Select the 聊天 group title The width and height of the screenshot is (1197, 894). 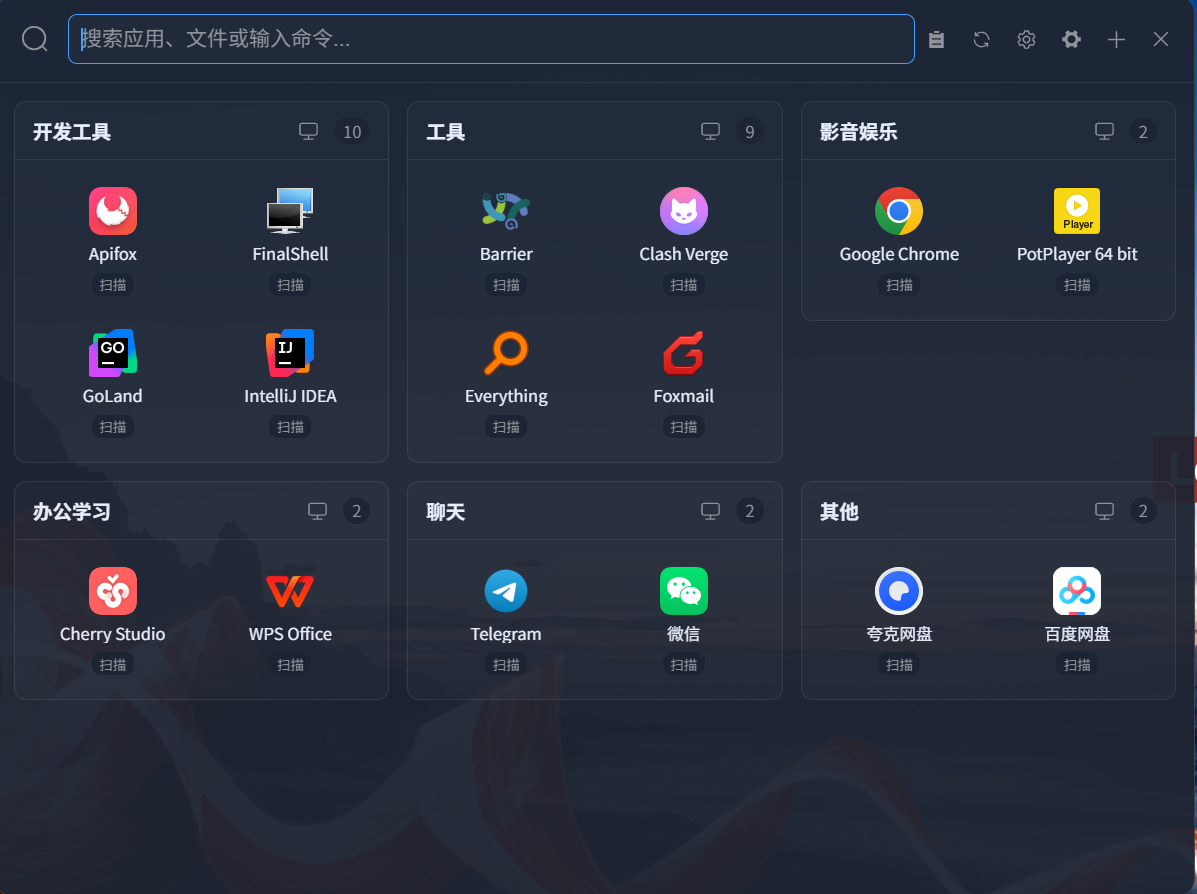[x=446, y=512]
